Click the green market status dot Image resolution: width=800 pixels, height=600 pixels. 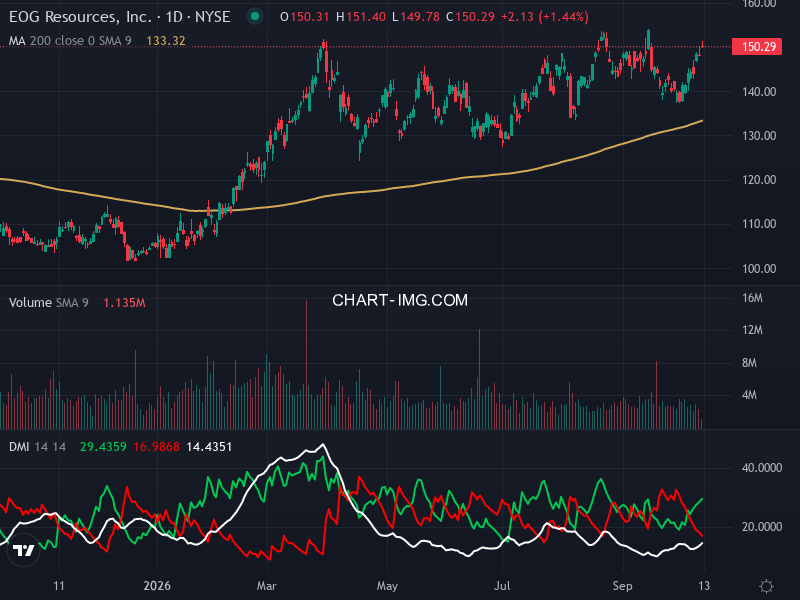(x=255, y=17)
